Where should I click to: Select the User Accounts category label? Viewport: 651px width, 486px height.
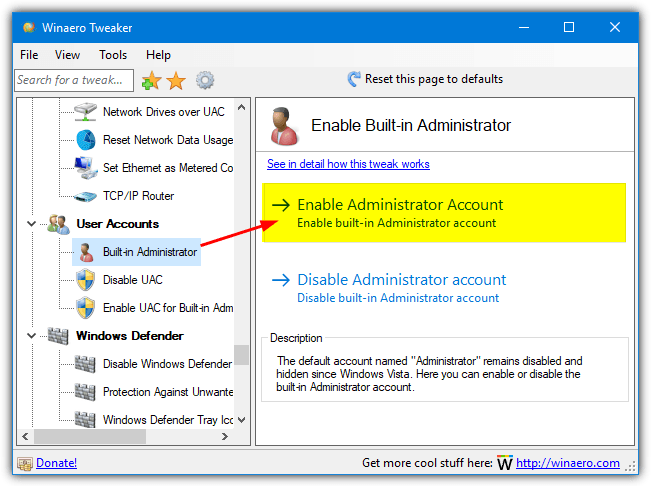[x=117, y=224]
